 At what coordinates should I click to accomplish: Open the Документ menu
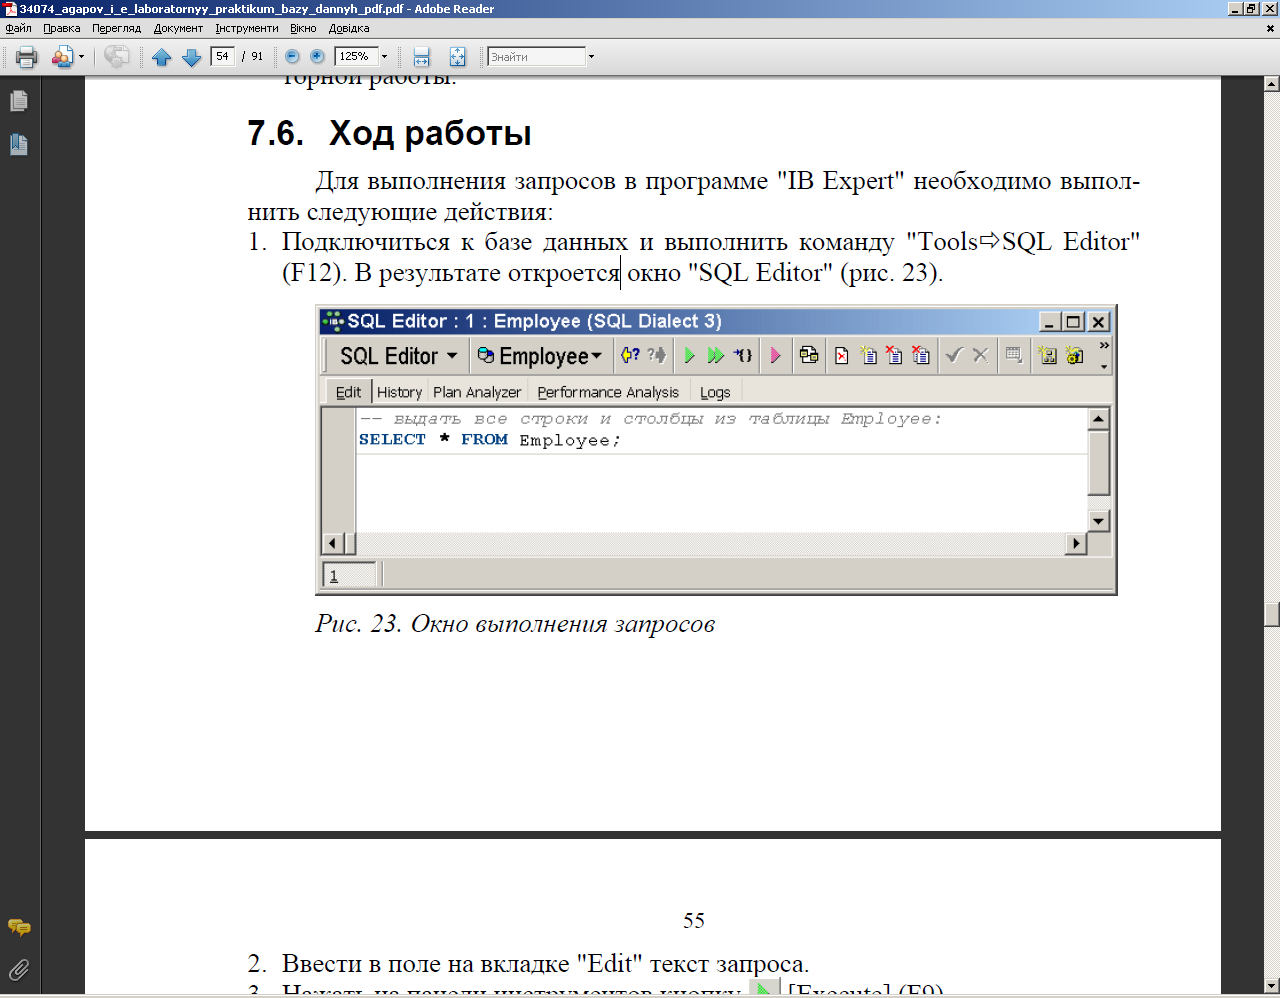[x=178, y=29]
